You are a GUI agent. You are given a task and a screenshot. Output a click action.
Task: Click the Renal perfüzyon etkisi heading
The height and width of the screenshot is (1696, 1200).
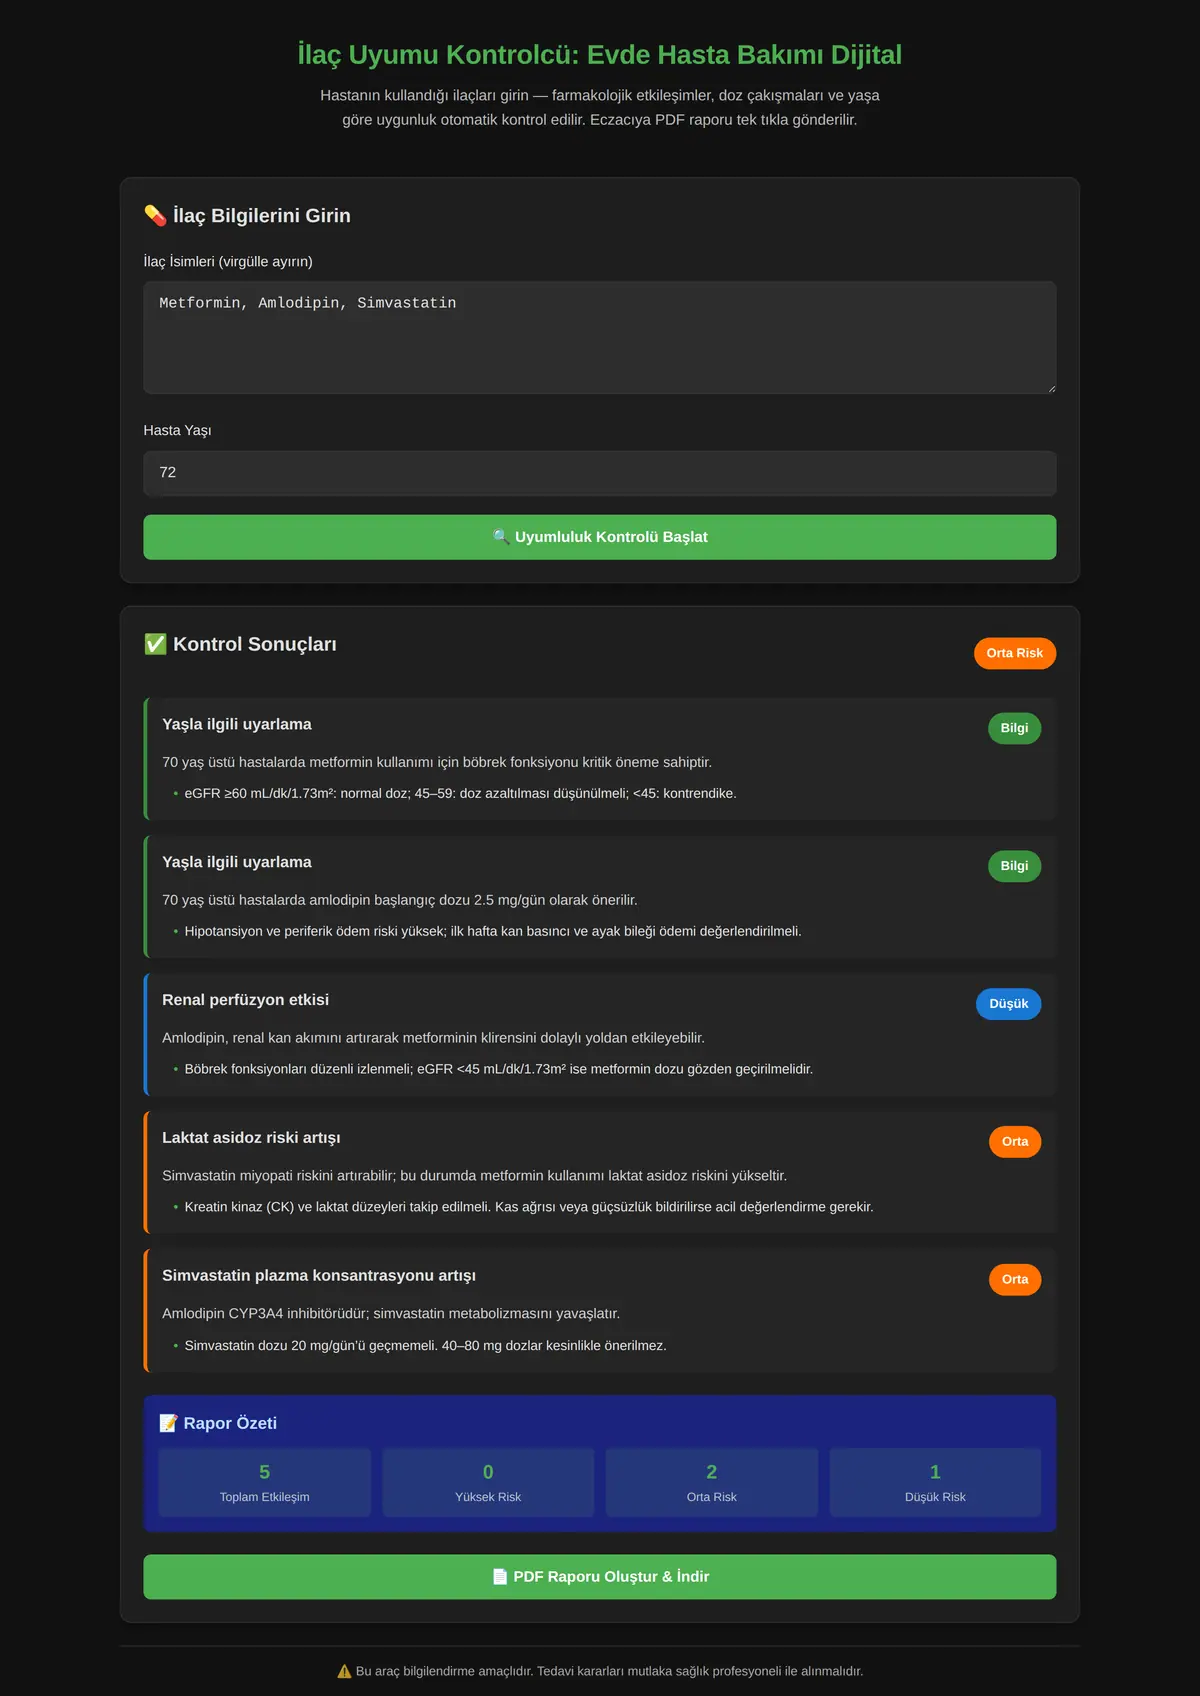click(245, 1000)
